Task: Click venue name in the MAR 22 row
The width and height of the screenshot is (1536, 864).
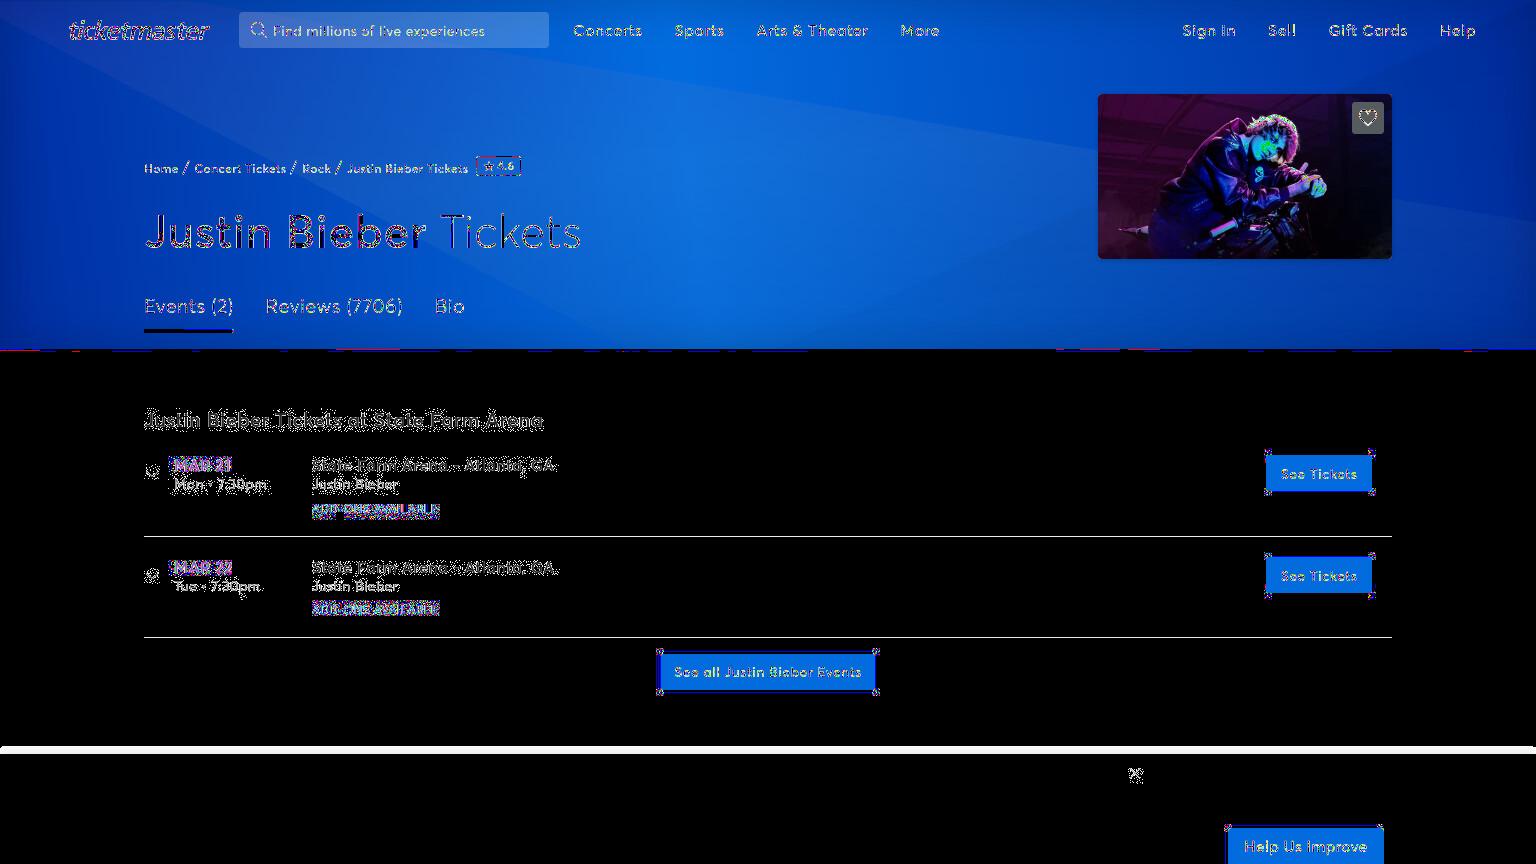Action: coord(434,568)
